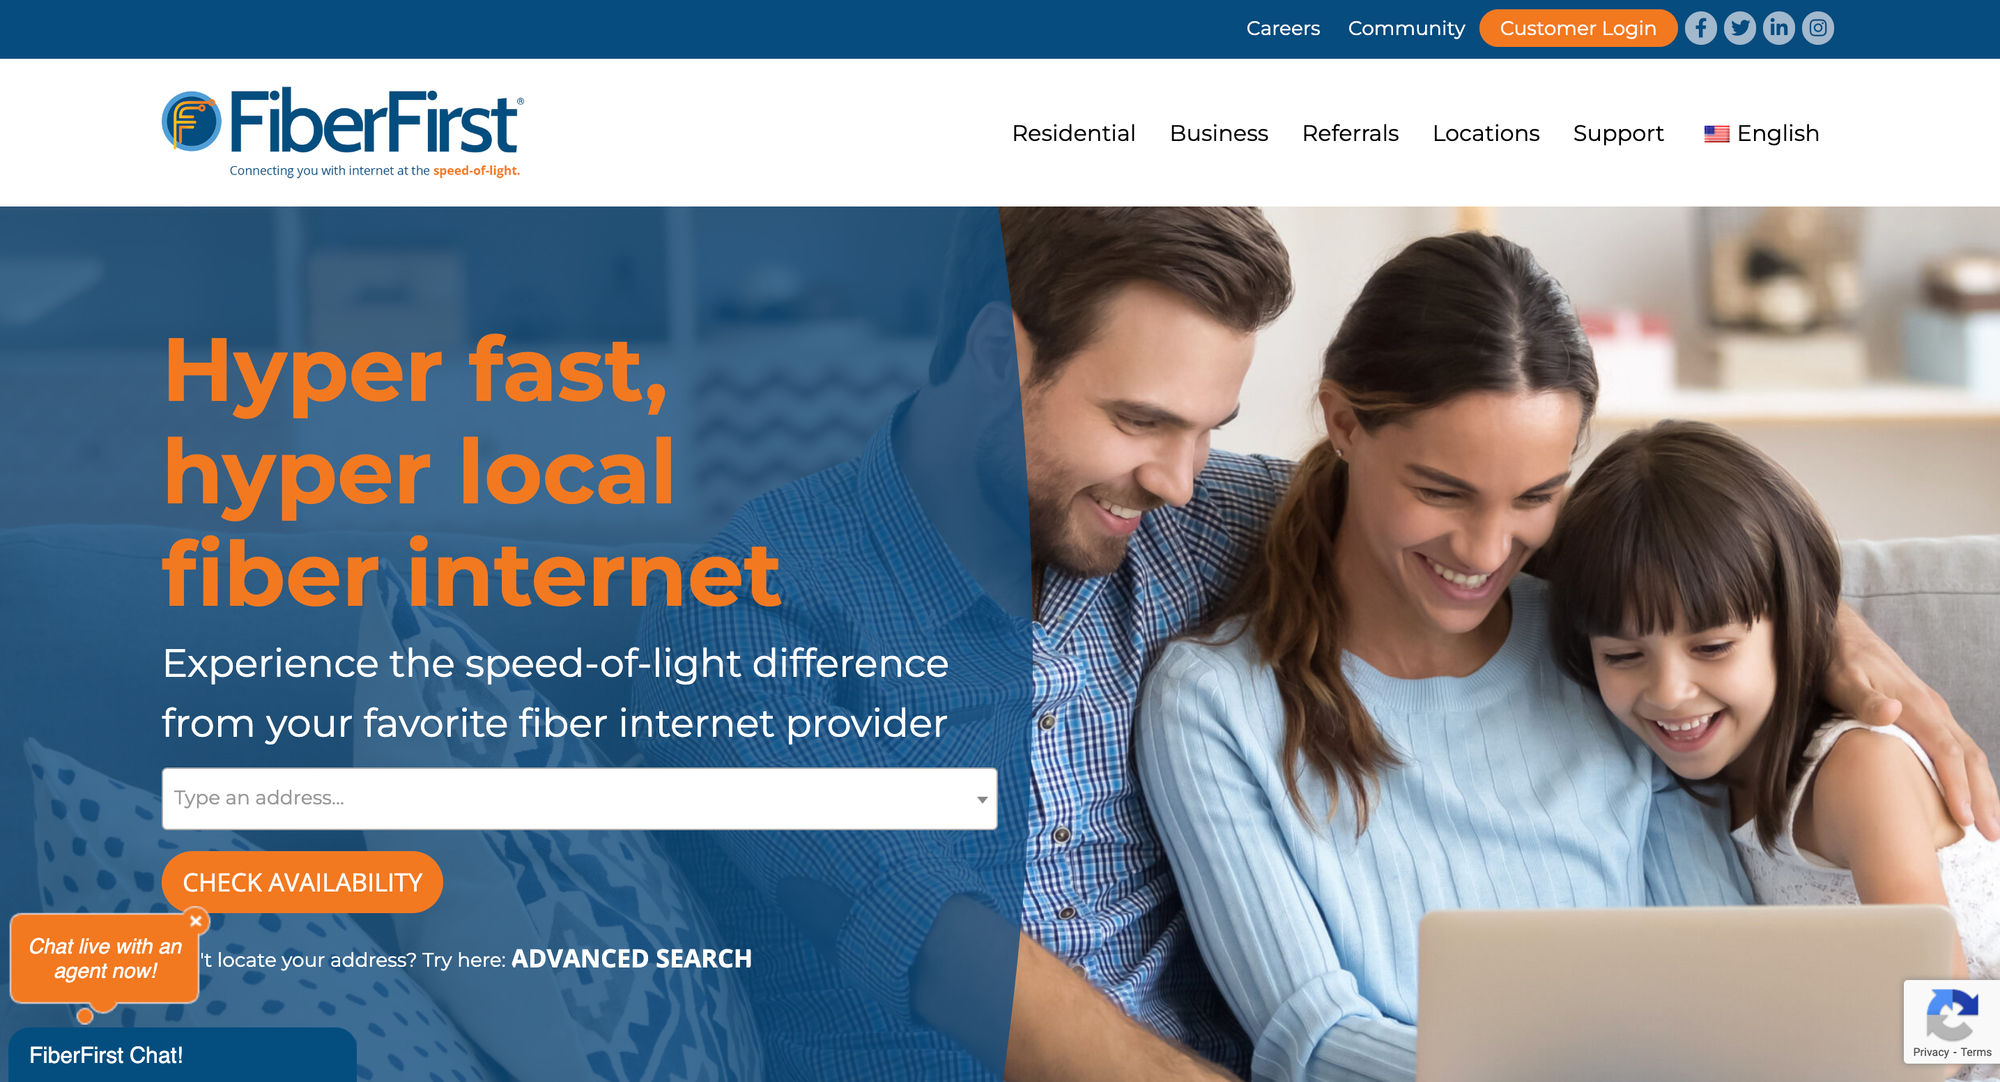Click the Referrals navigation tab

pos(1350,133)
